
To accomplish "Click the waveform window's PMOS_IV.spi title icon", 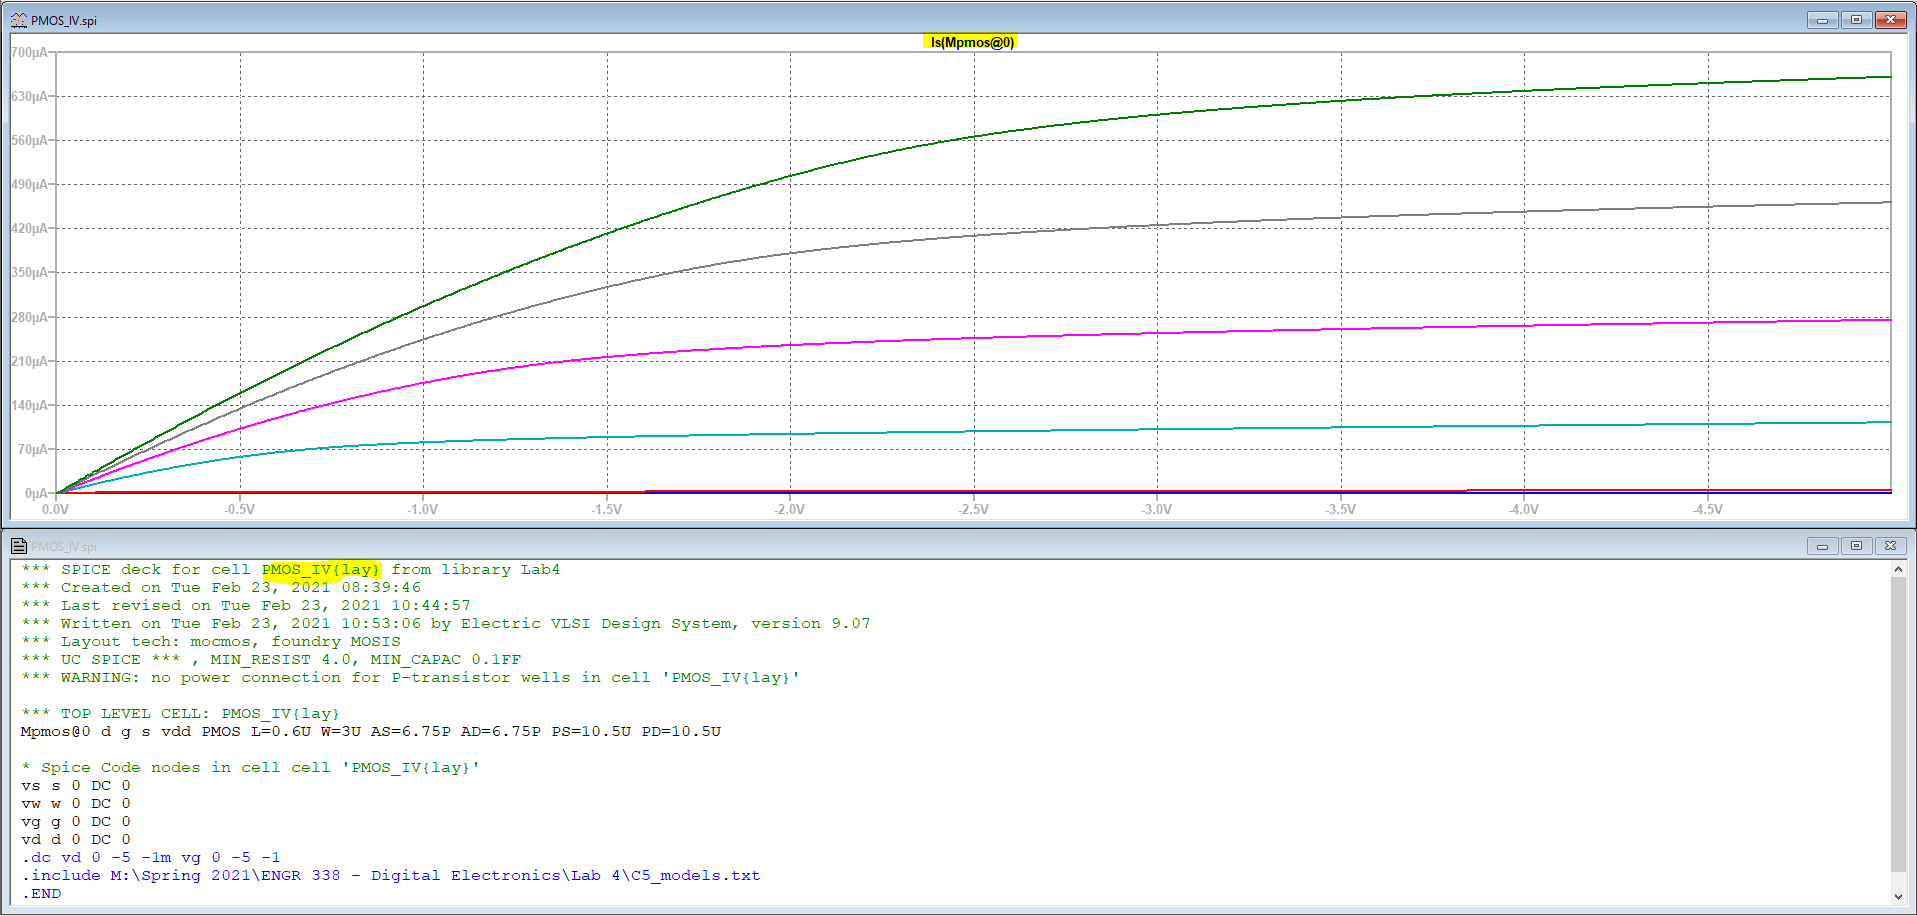I will coord(18,20).
